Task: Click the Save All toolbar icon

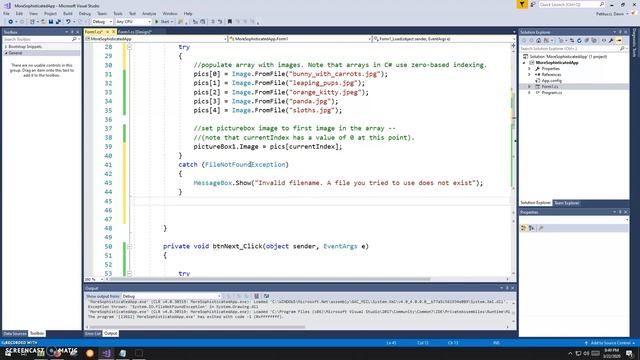Action: click(x=58, y=22)
